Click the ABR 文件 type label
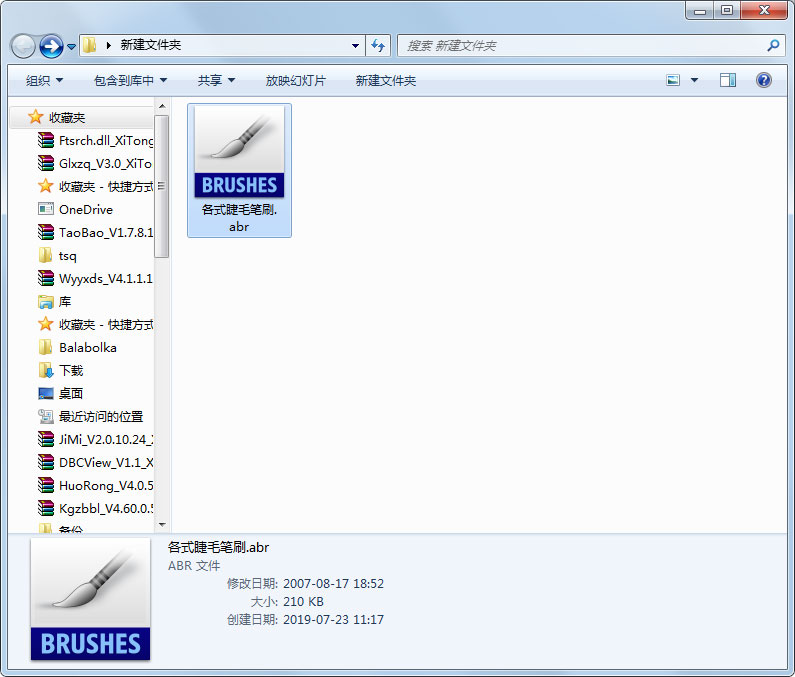The height and width of the screenshot is (677, 795). coord(194,565)
